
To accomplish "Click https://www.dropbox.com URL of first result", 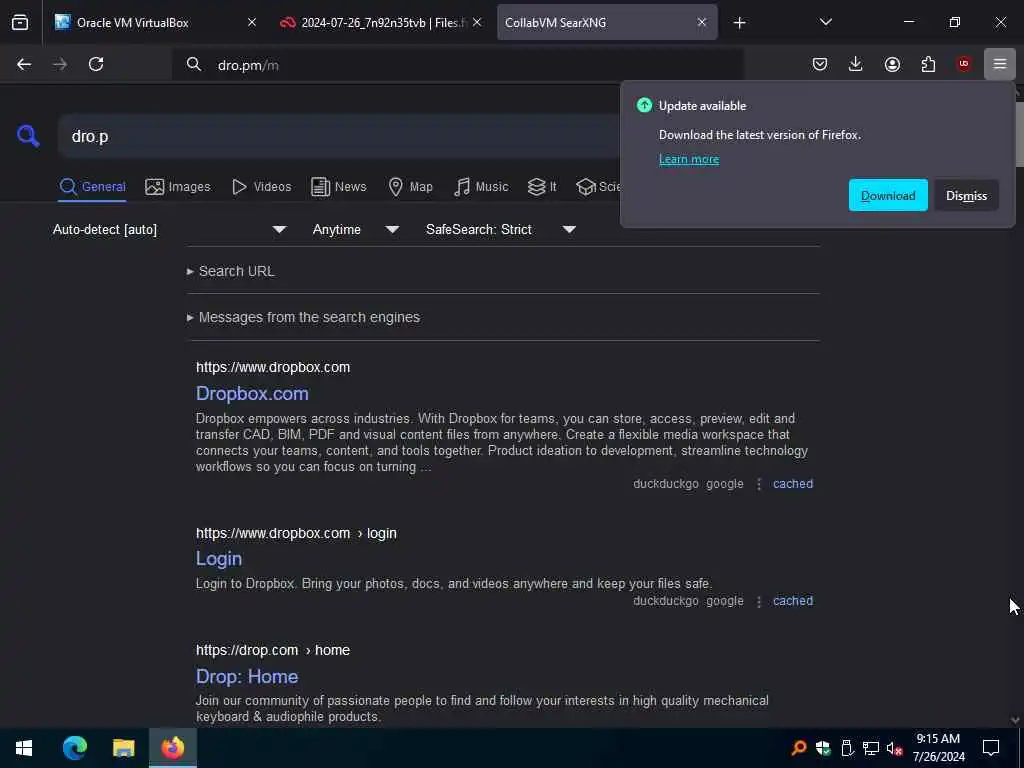I will coord(273,367).
